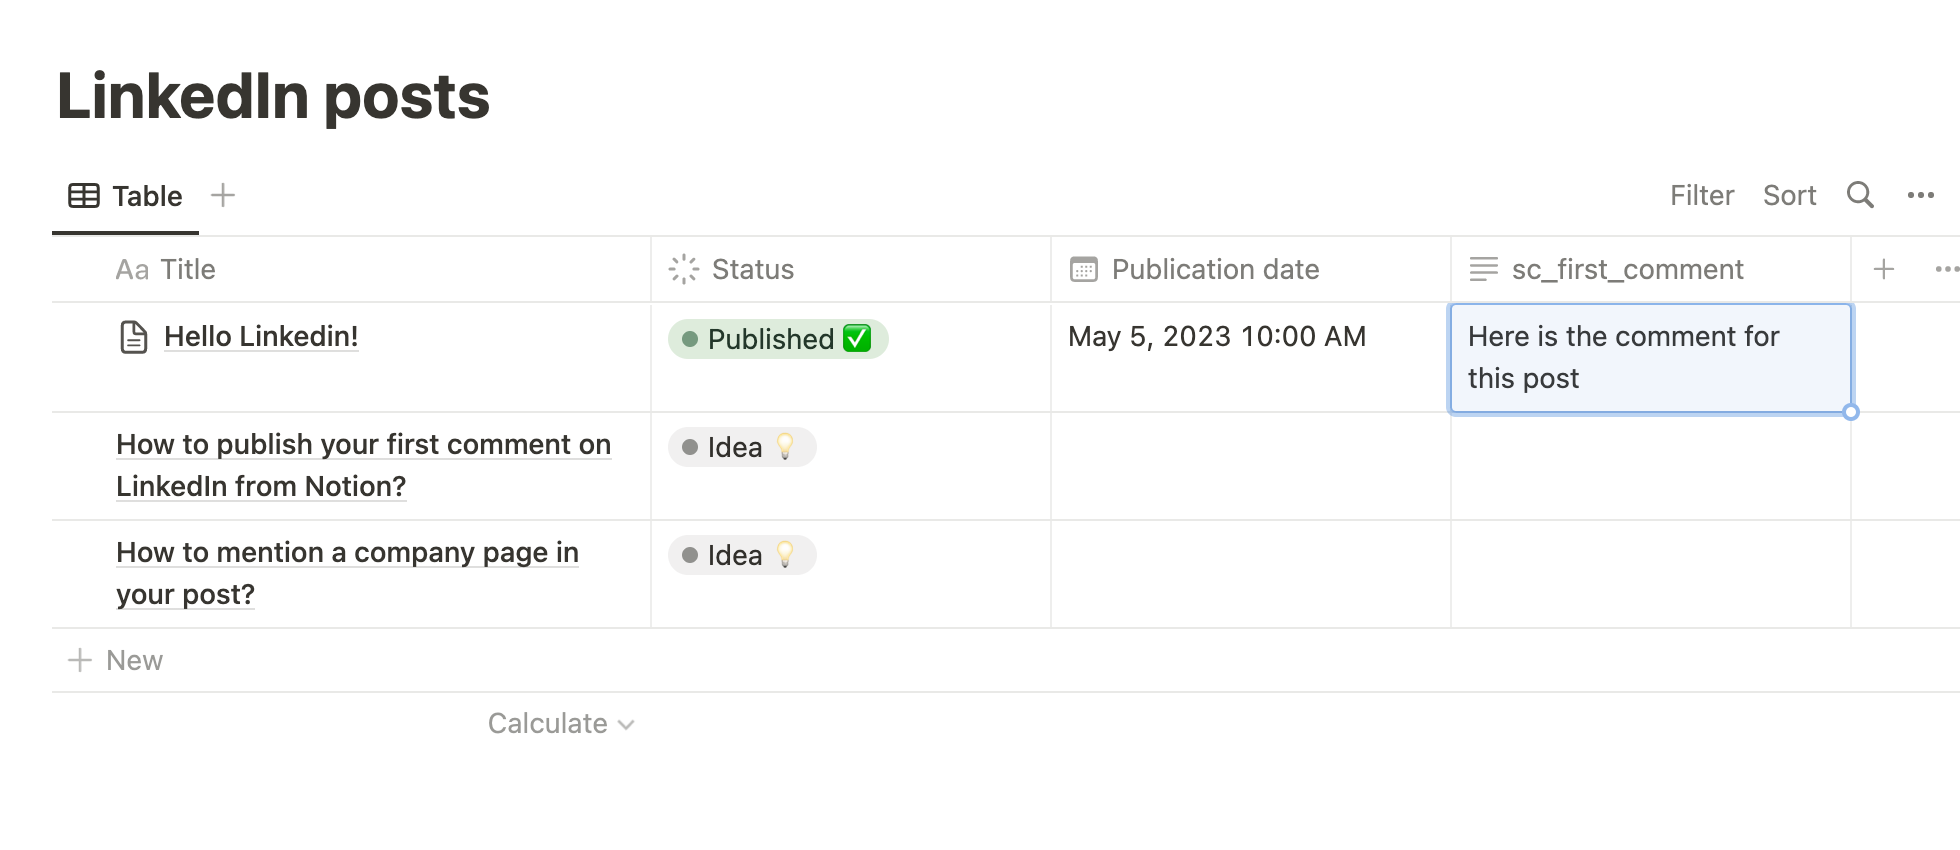Expand the Calculate dropdown
Viewport: 1960px width, 850px height.
[560, 724]
